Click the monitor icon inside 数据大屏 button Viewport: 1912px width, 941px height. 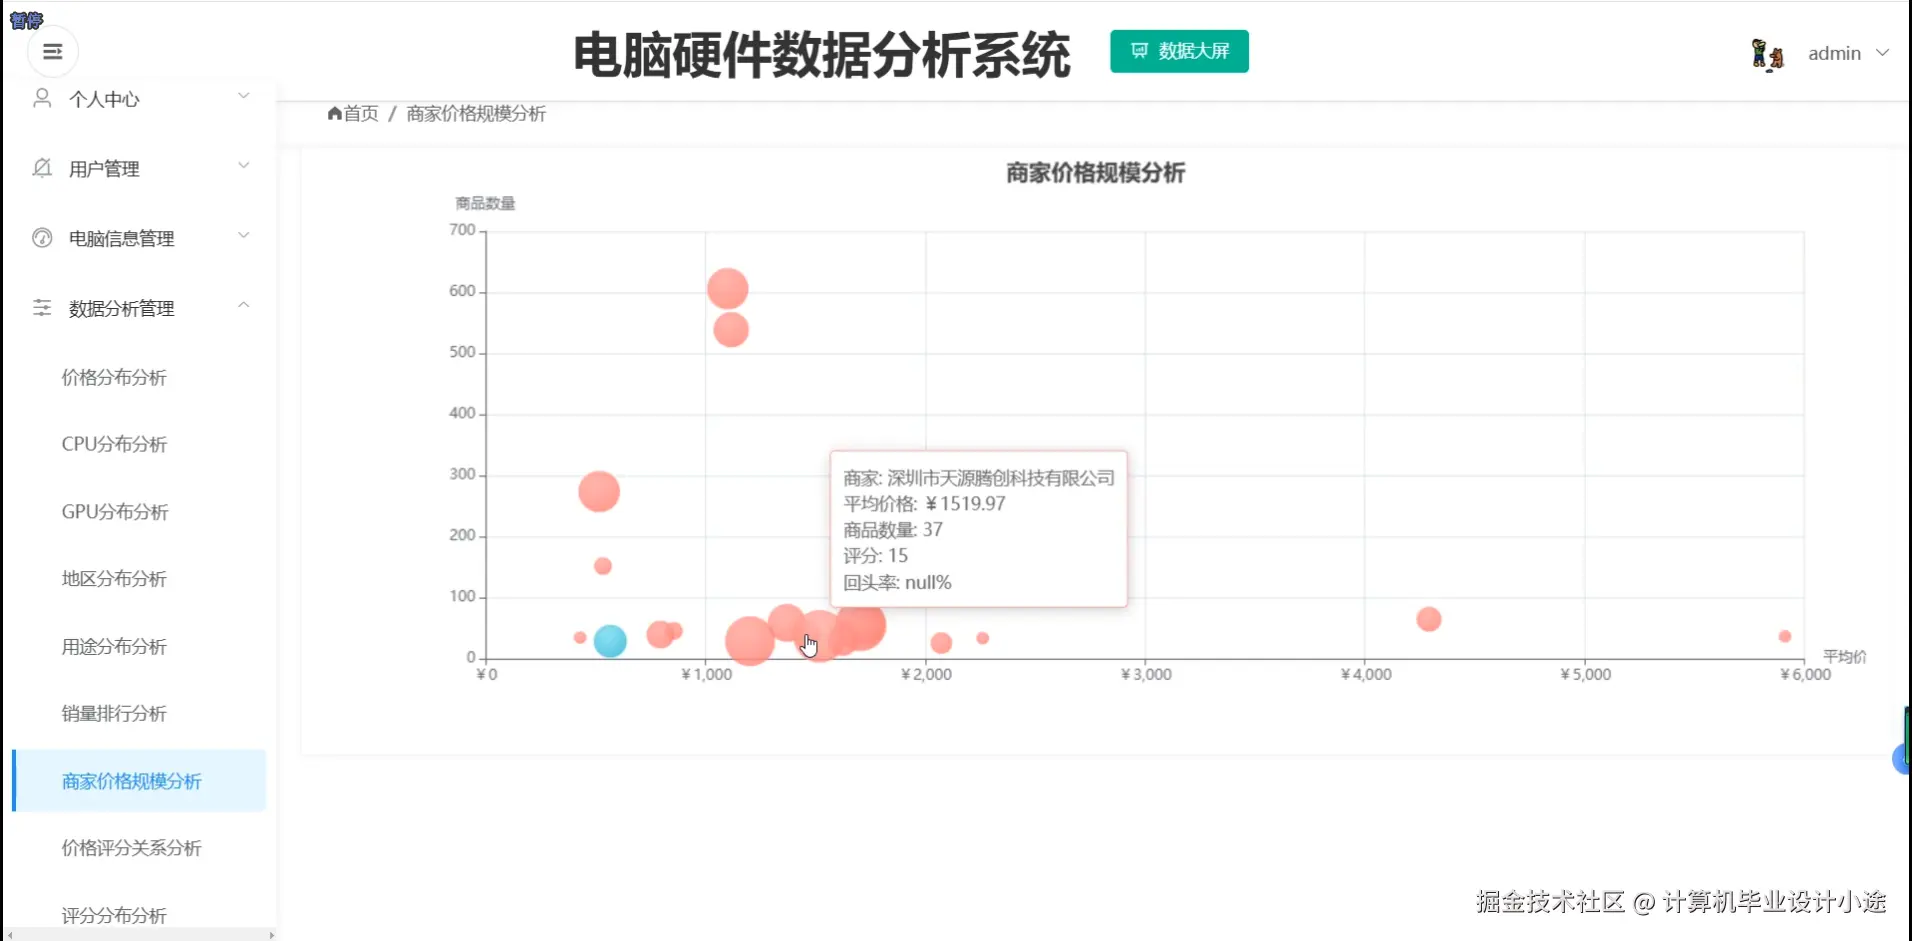[1139, 50]
